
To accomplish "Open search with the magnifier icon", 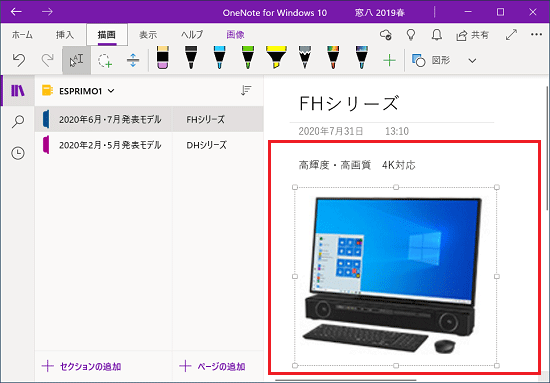I will pos(18,122).
